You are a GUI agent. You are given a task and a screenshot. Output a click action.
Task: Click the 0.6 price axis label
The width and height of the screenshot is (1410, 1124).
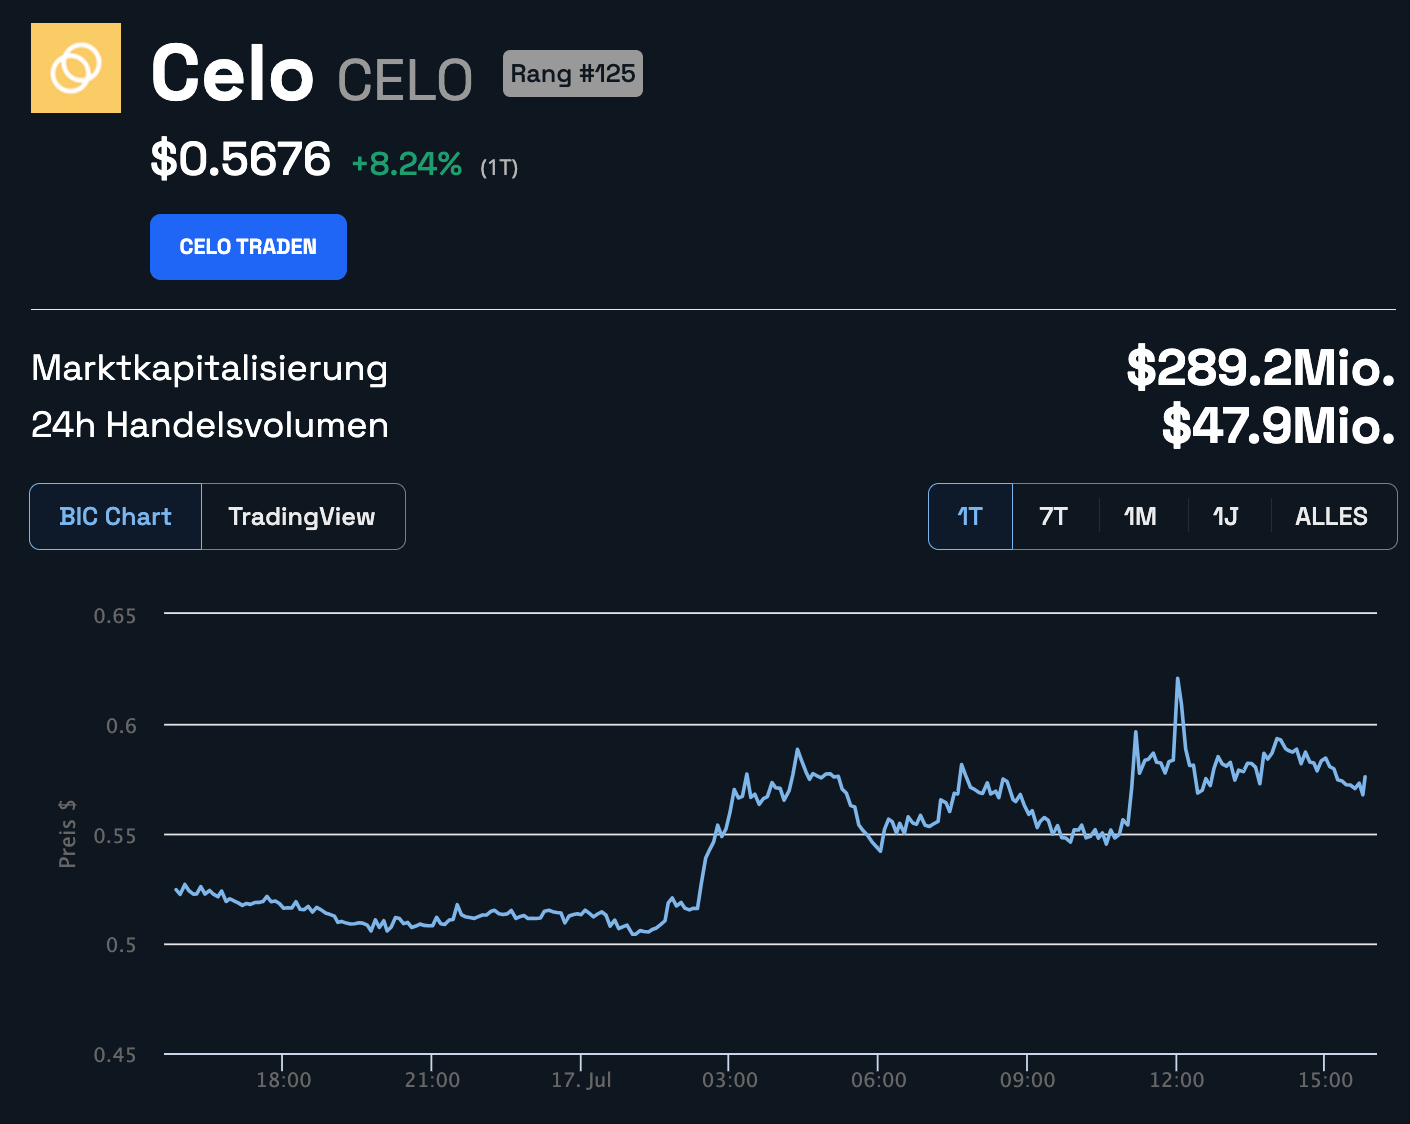click(121, 726)
